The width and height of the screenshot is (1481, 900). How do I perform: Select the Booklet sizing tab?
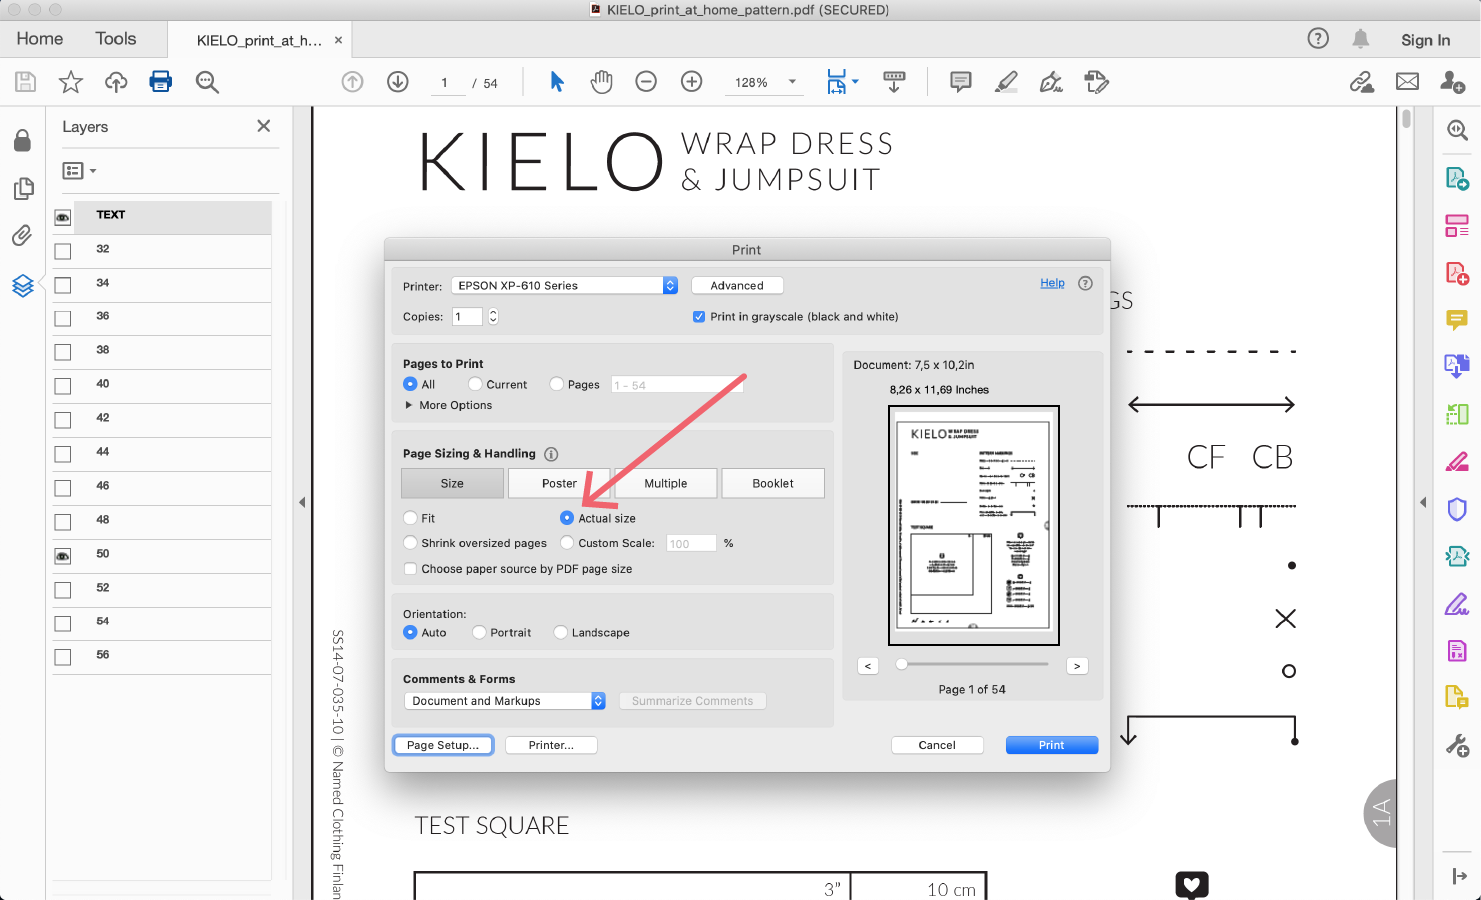click(x=773, y=483)
